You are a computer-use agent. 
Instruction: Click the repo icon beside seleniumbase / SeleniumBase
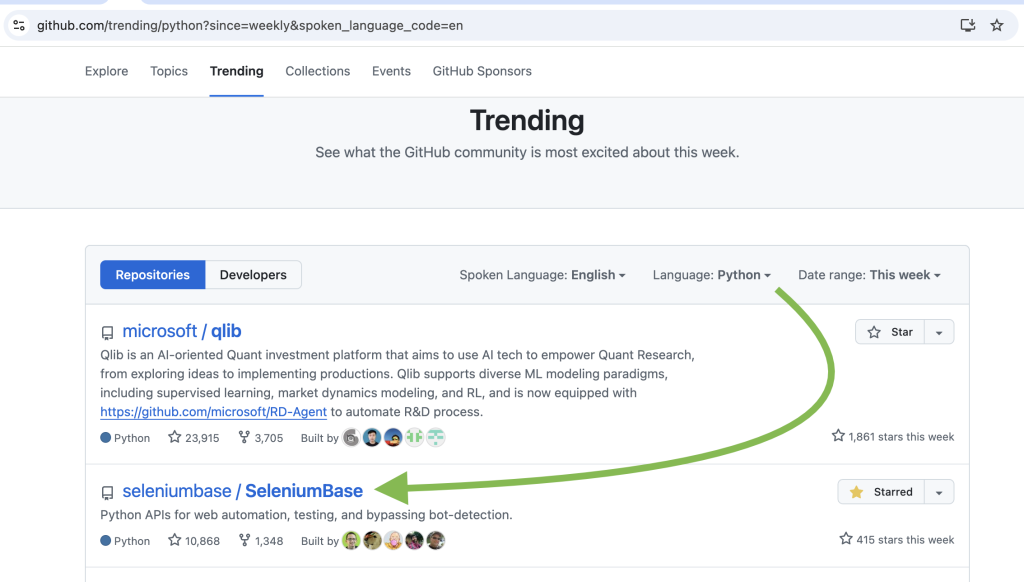(108, 493)
